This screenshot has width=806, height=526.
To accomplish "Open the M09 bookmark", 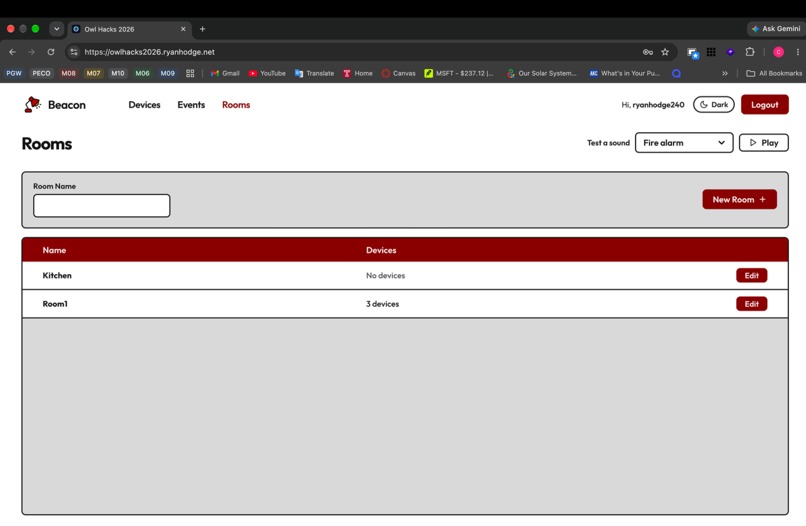I will tap(168, 74).
